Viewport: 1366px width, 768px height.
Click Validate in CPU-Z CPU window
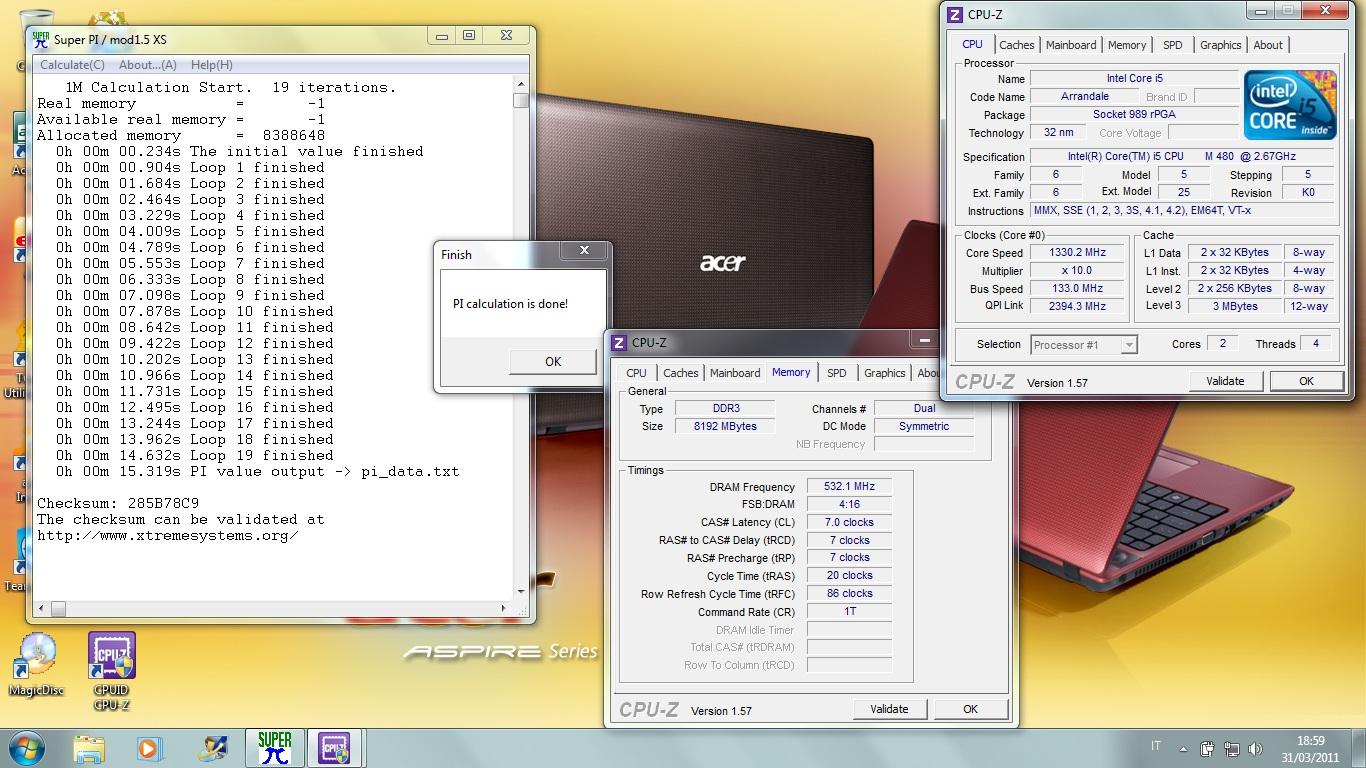1225,381
